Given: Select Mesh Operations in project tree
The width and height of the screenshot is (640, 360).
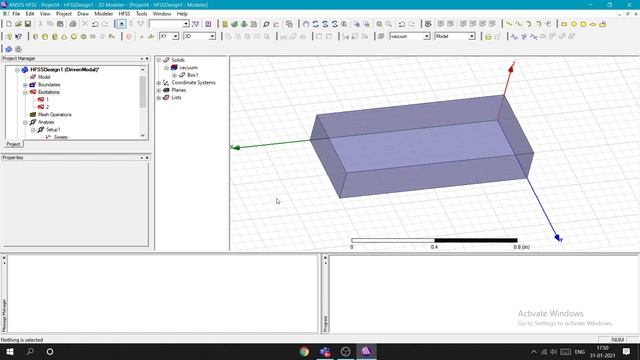Looking at the screenshot, I should click(x=55, y=115).
